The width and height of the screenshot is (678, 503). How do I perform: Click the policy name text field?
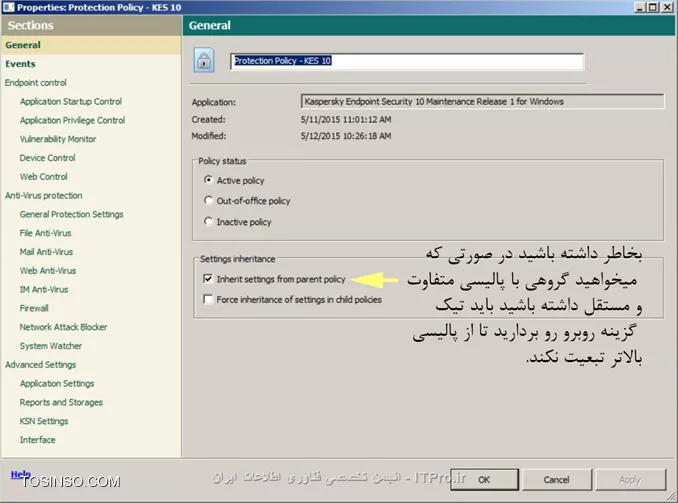pyautogui.click(x=407, y=61)
